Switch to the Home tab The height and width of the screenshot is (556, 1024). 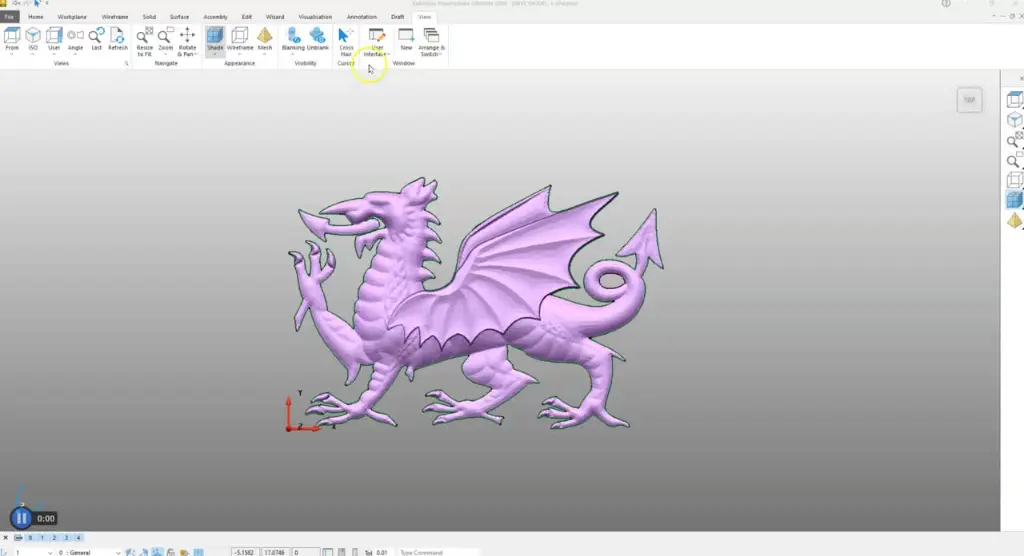click(36, 17)
